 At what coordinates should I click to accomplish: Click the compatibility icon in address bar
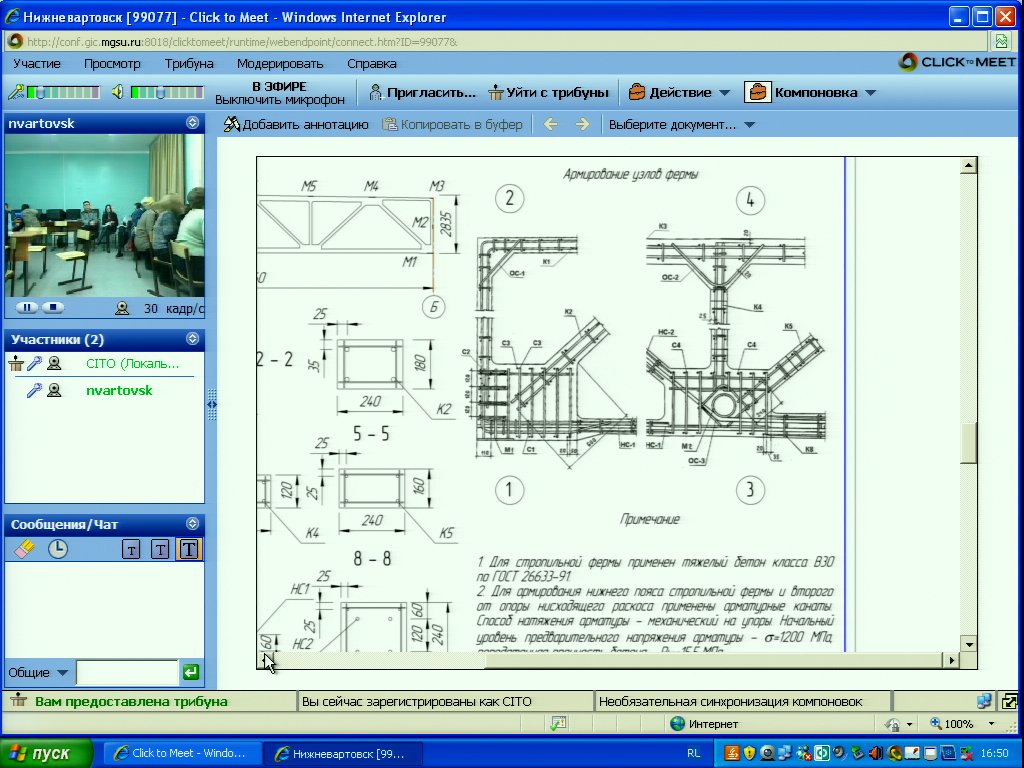(1001, 42)
